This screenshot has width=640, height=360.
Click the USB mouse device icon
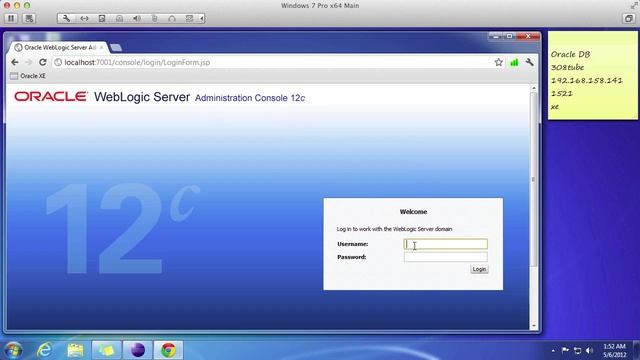(x=154, y=18)
